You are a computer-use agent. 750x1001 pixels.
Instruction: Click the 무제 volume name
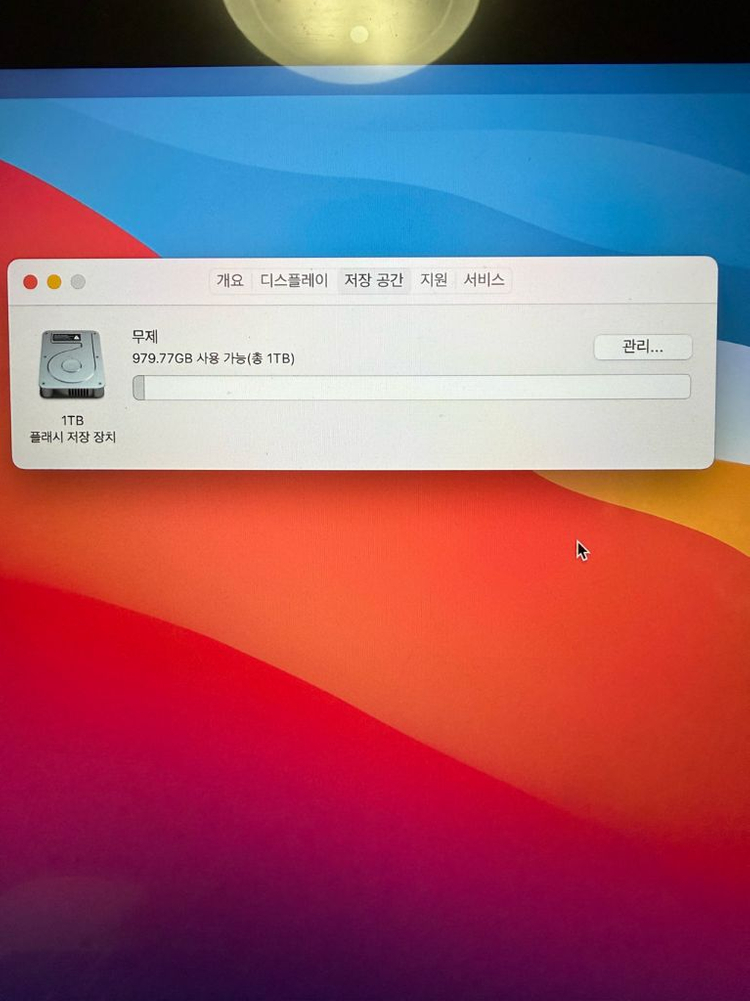tap(145, 336)
